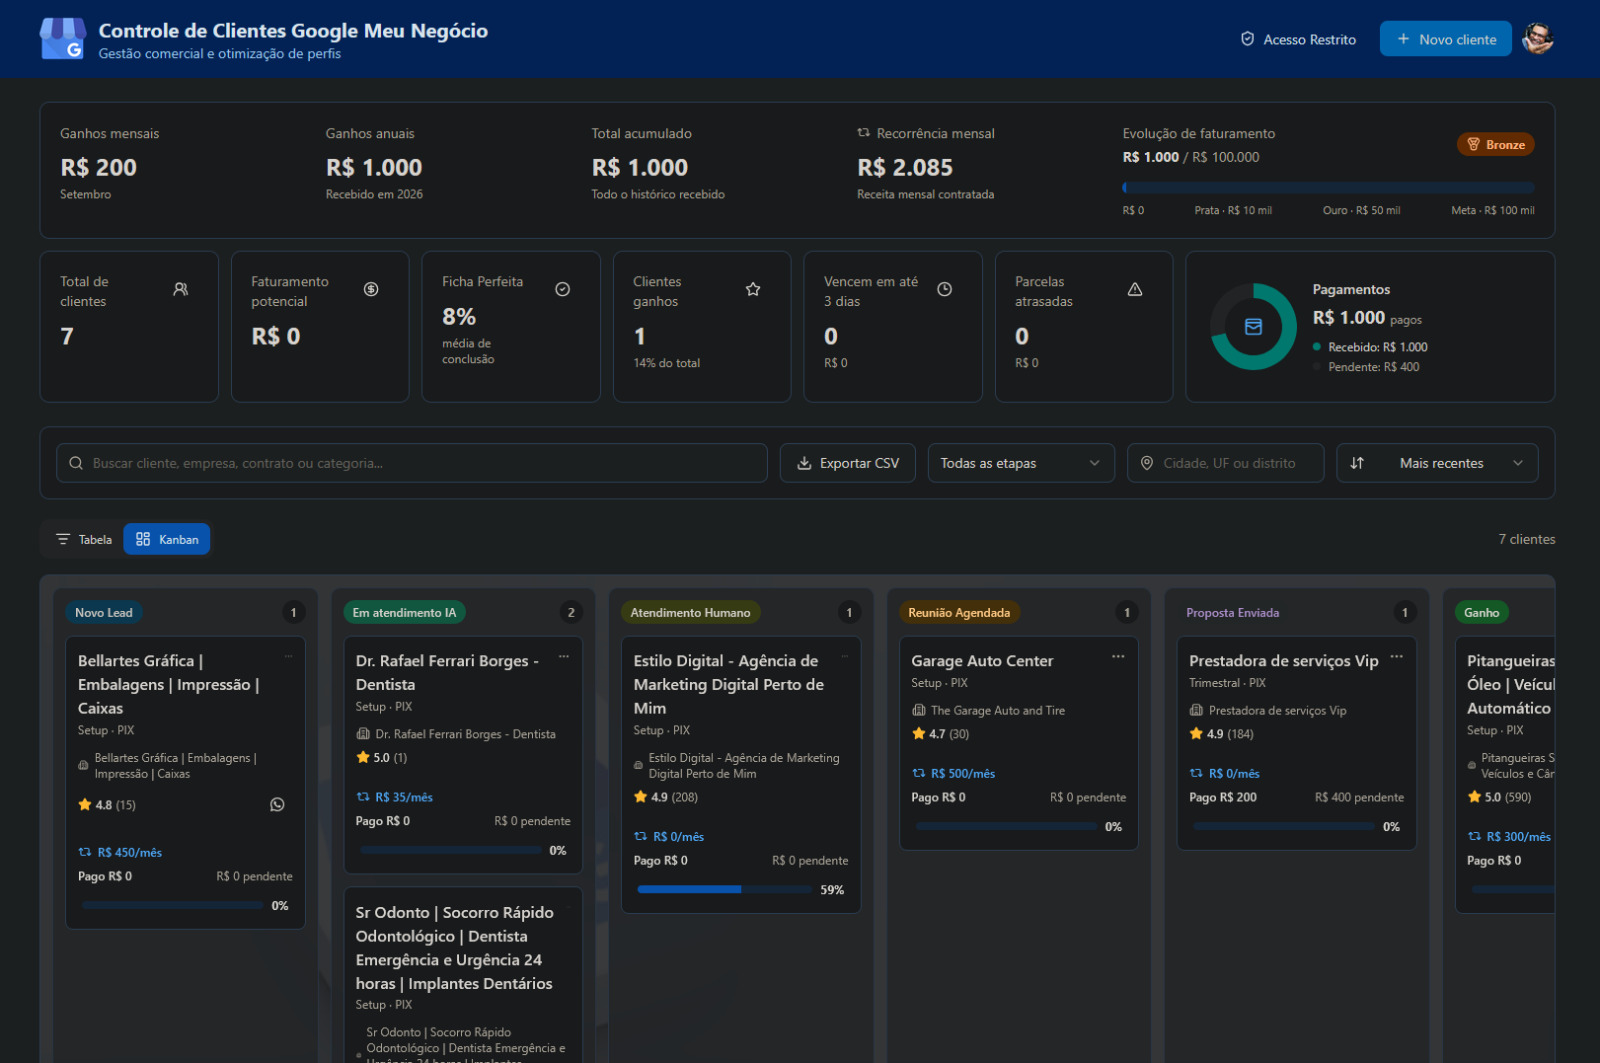1600x1063 pixels.
Task: Click the R$ 2.085 Recorrência mensal value
Action: pos(905,168)
